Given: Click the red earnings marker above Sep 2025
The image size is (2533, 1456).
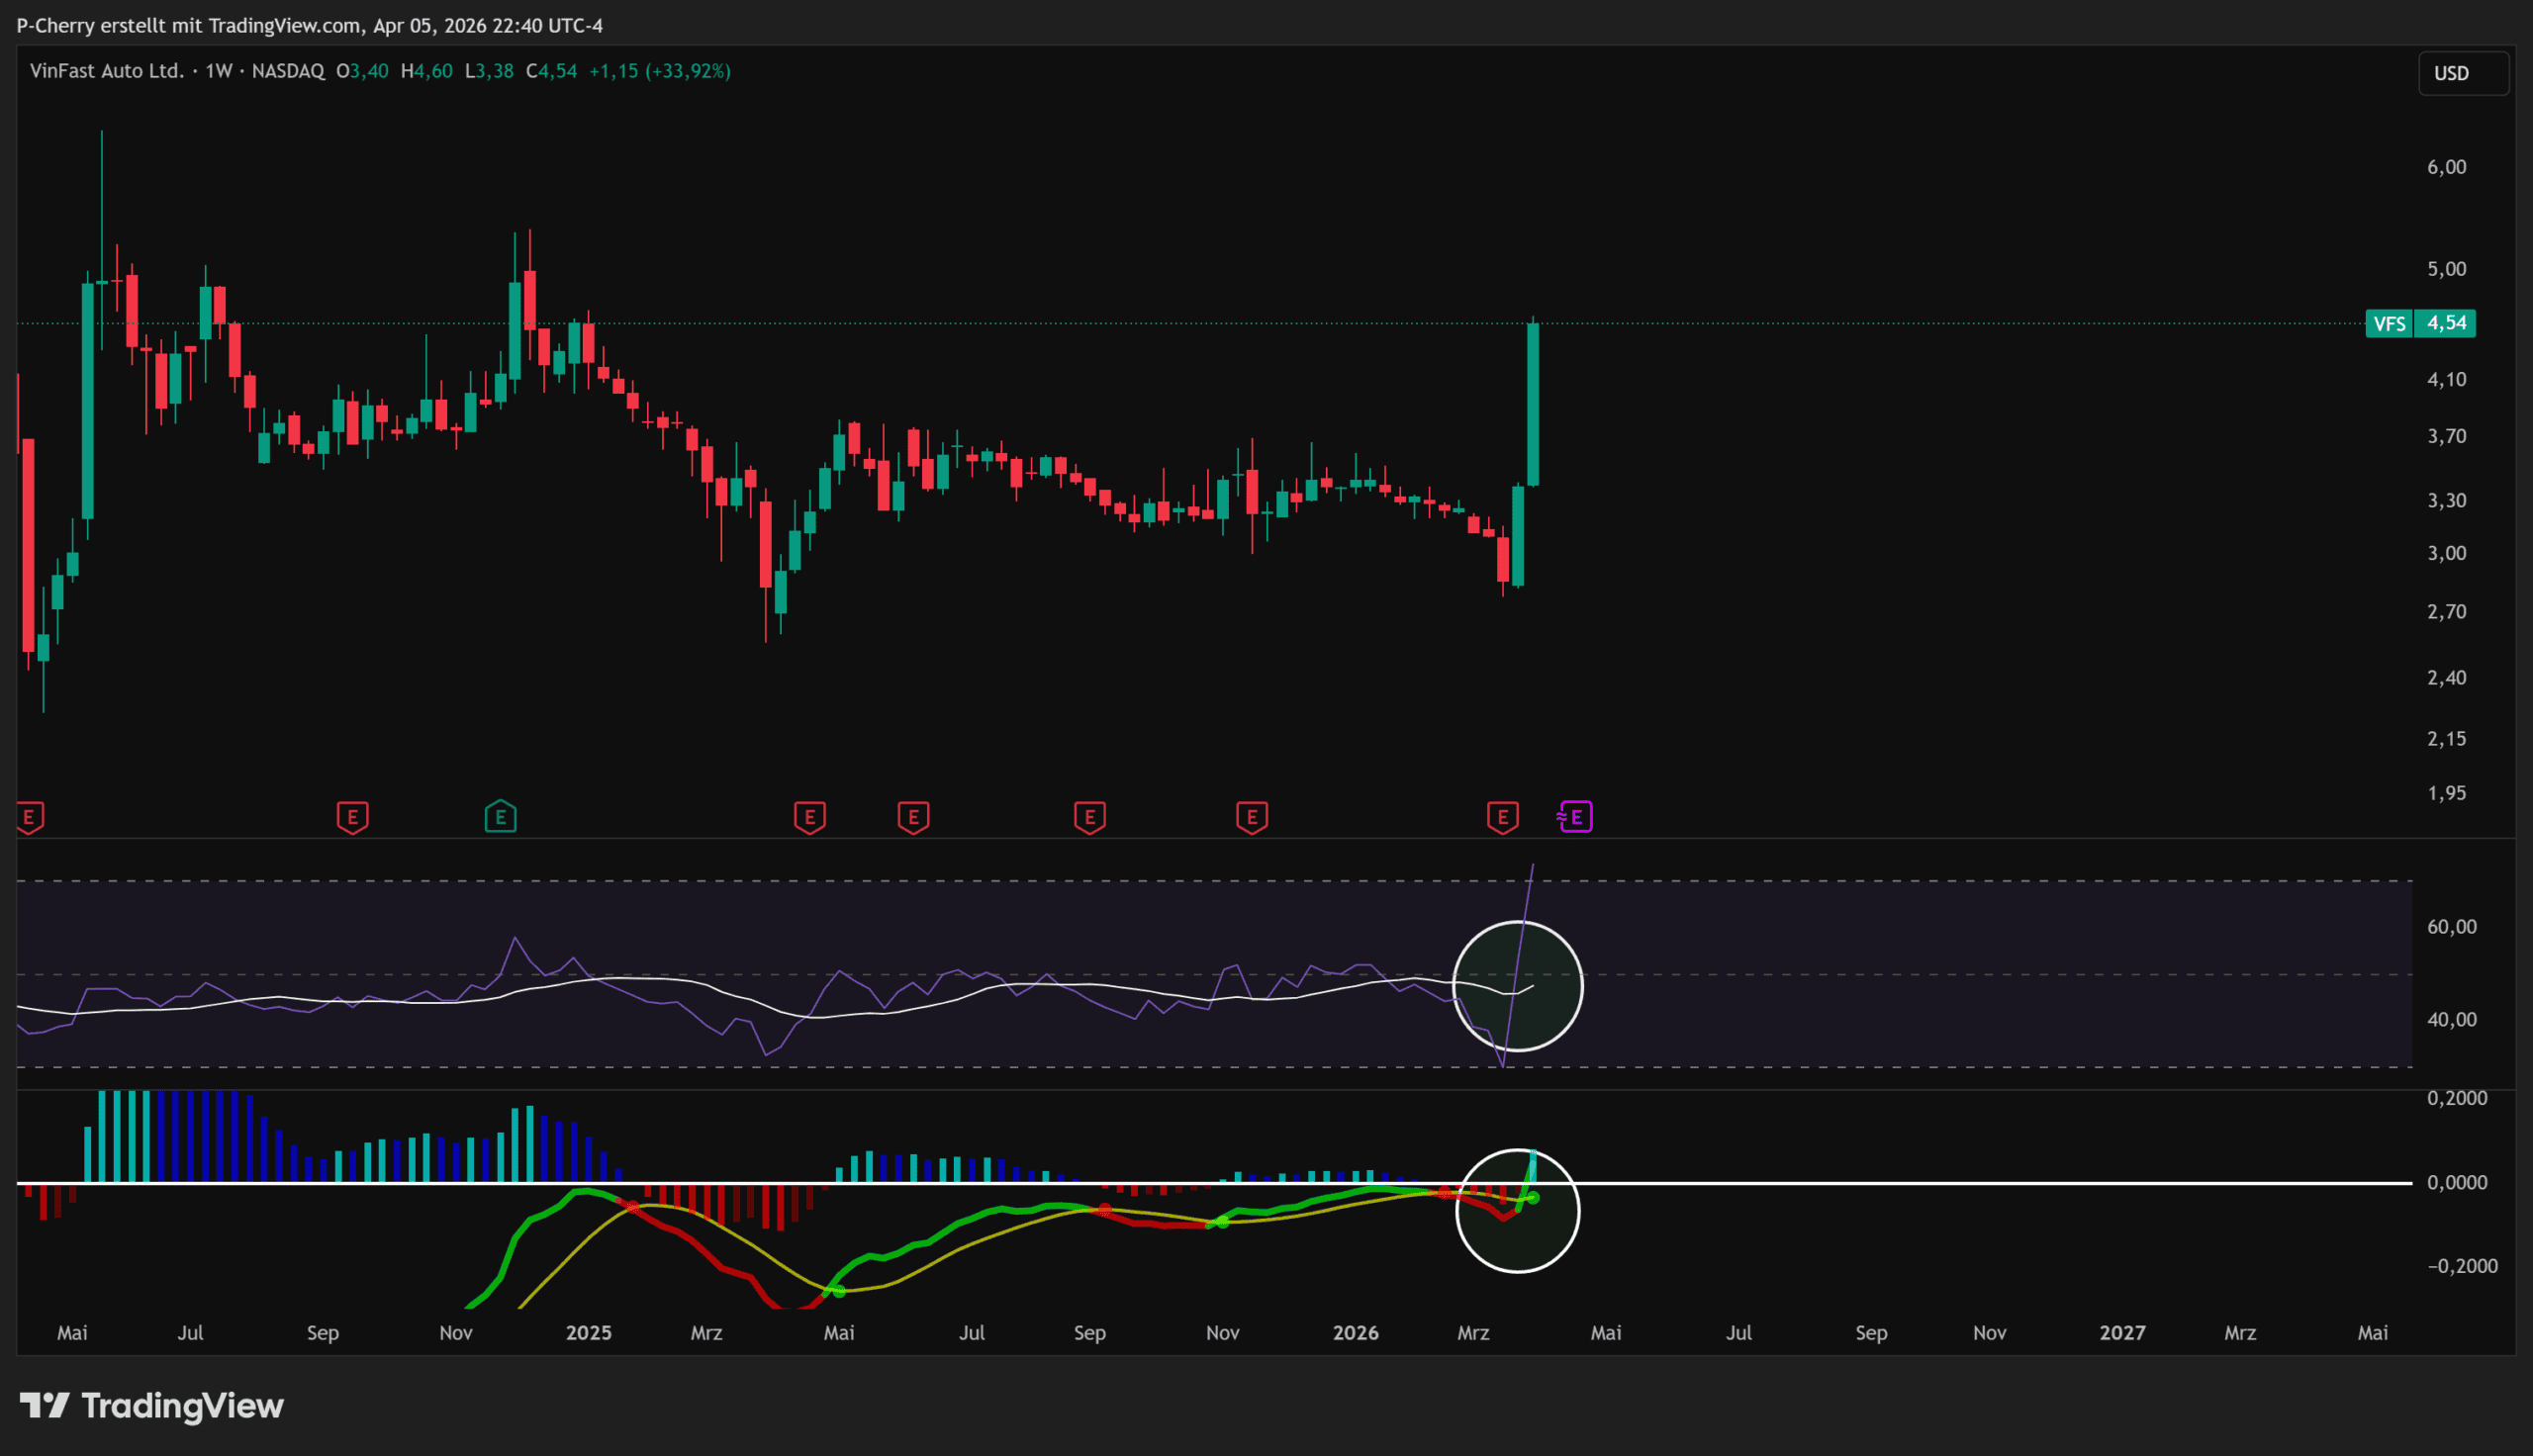Looking at the screenshot, I should pyautogui.click(x=1089, y=817).
